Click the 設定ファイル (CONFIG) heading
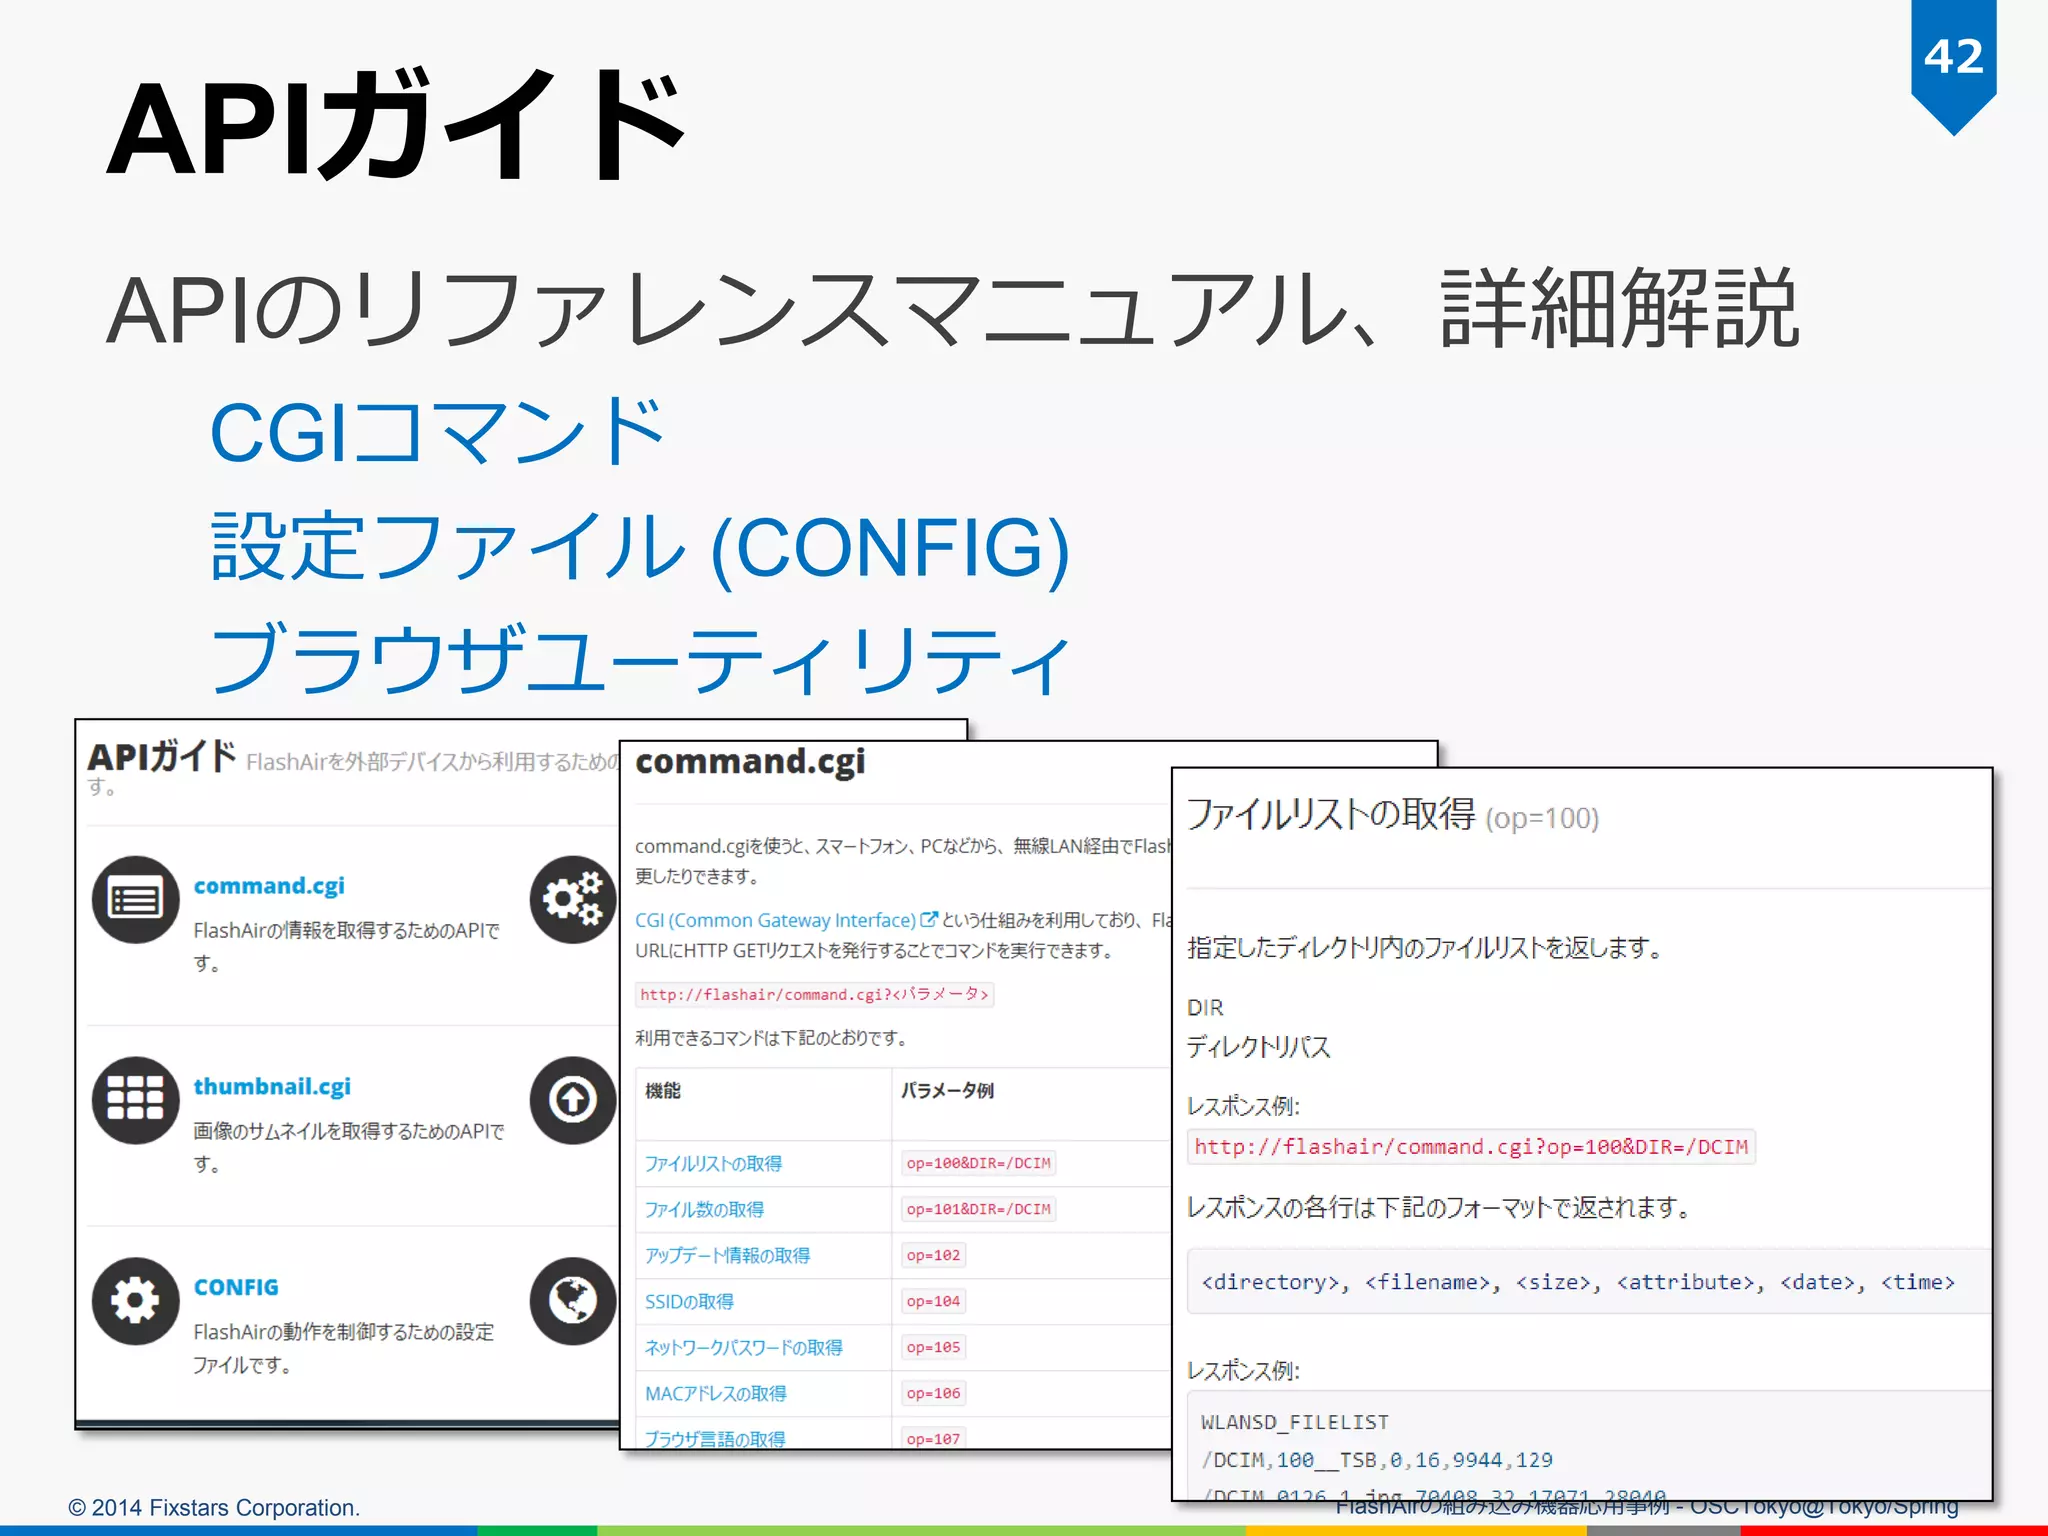Screen dimensions: 2048x1536 640,547
